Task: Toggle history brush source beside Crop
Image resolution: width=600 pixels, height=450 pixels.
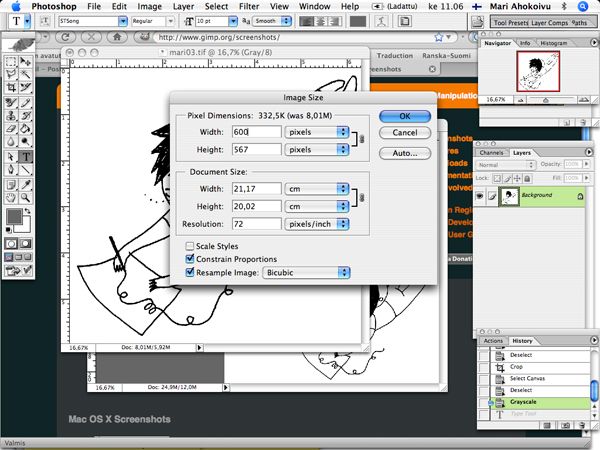Action: pyautogui.click(x=484, y=367)
